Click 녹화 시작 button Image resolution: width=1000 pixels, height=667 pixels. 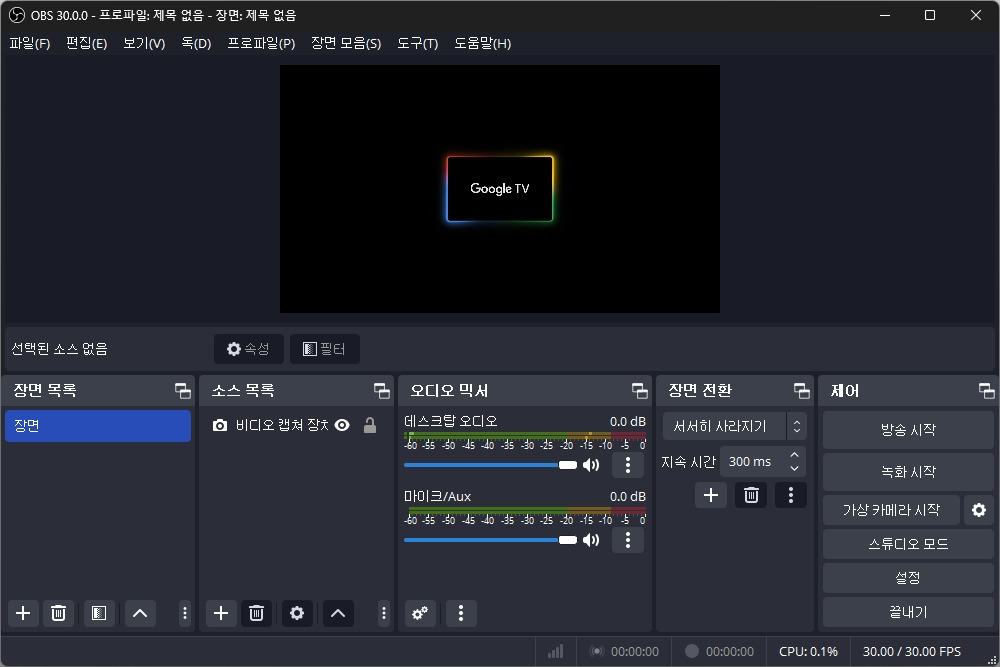pyautogui.click(x=908, y=472)
